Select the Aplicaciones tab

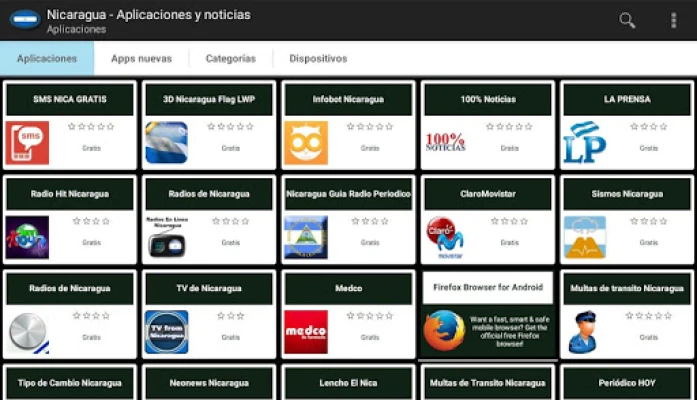click(x=47, y=59)
